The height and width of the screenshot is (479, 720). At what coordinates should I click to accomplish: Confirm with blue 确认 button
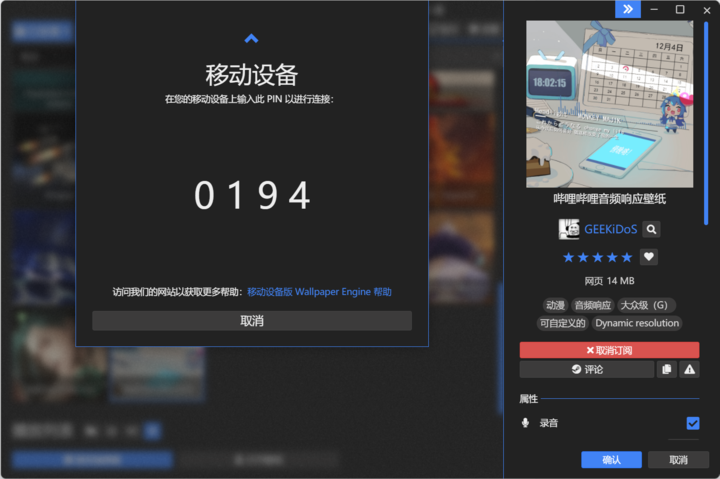point(611,460)
